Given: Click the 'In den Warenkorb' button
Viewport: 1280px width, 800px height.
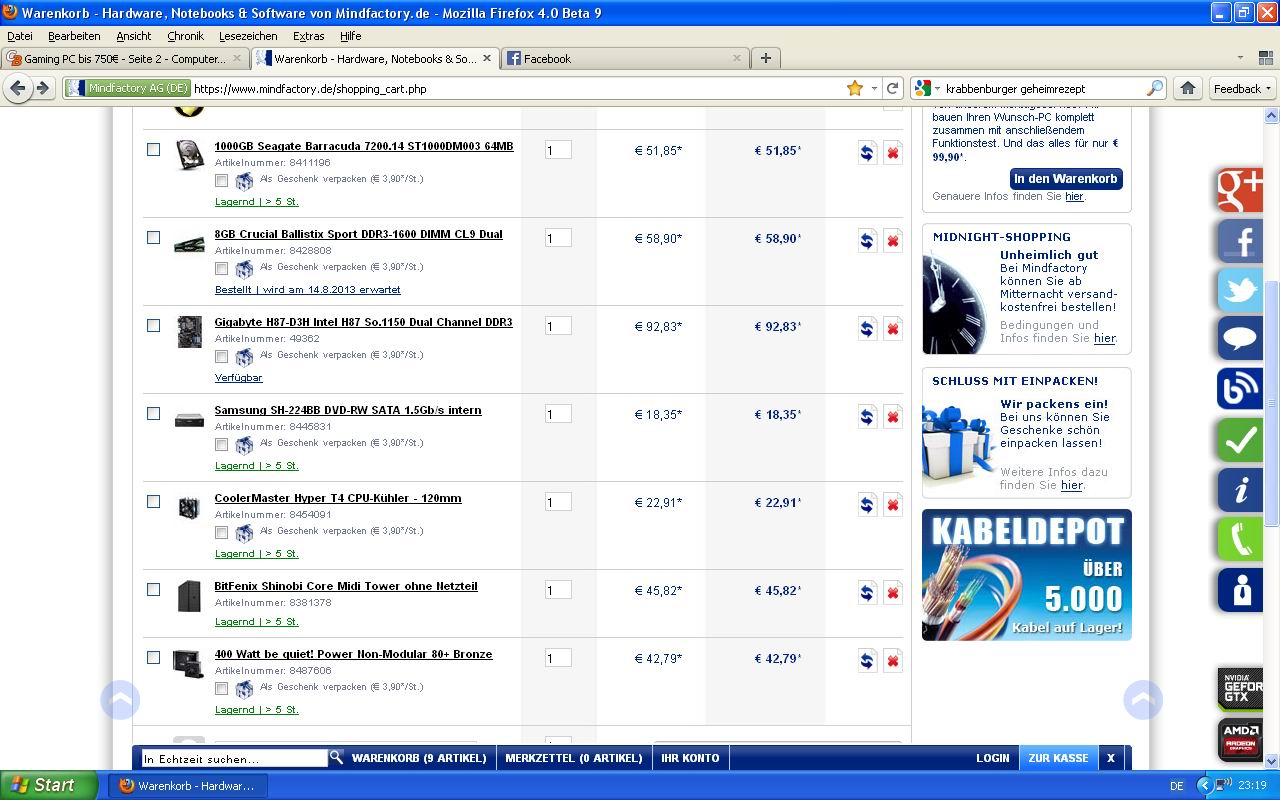Looking at the screenshot, I should 1066,179.
